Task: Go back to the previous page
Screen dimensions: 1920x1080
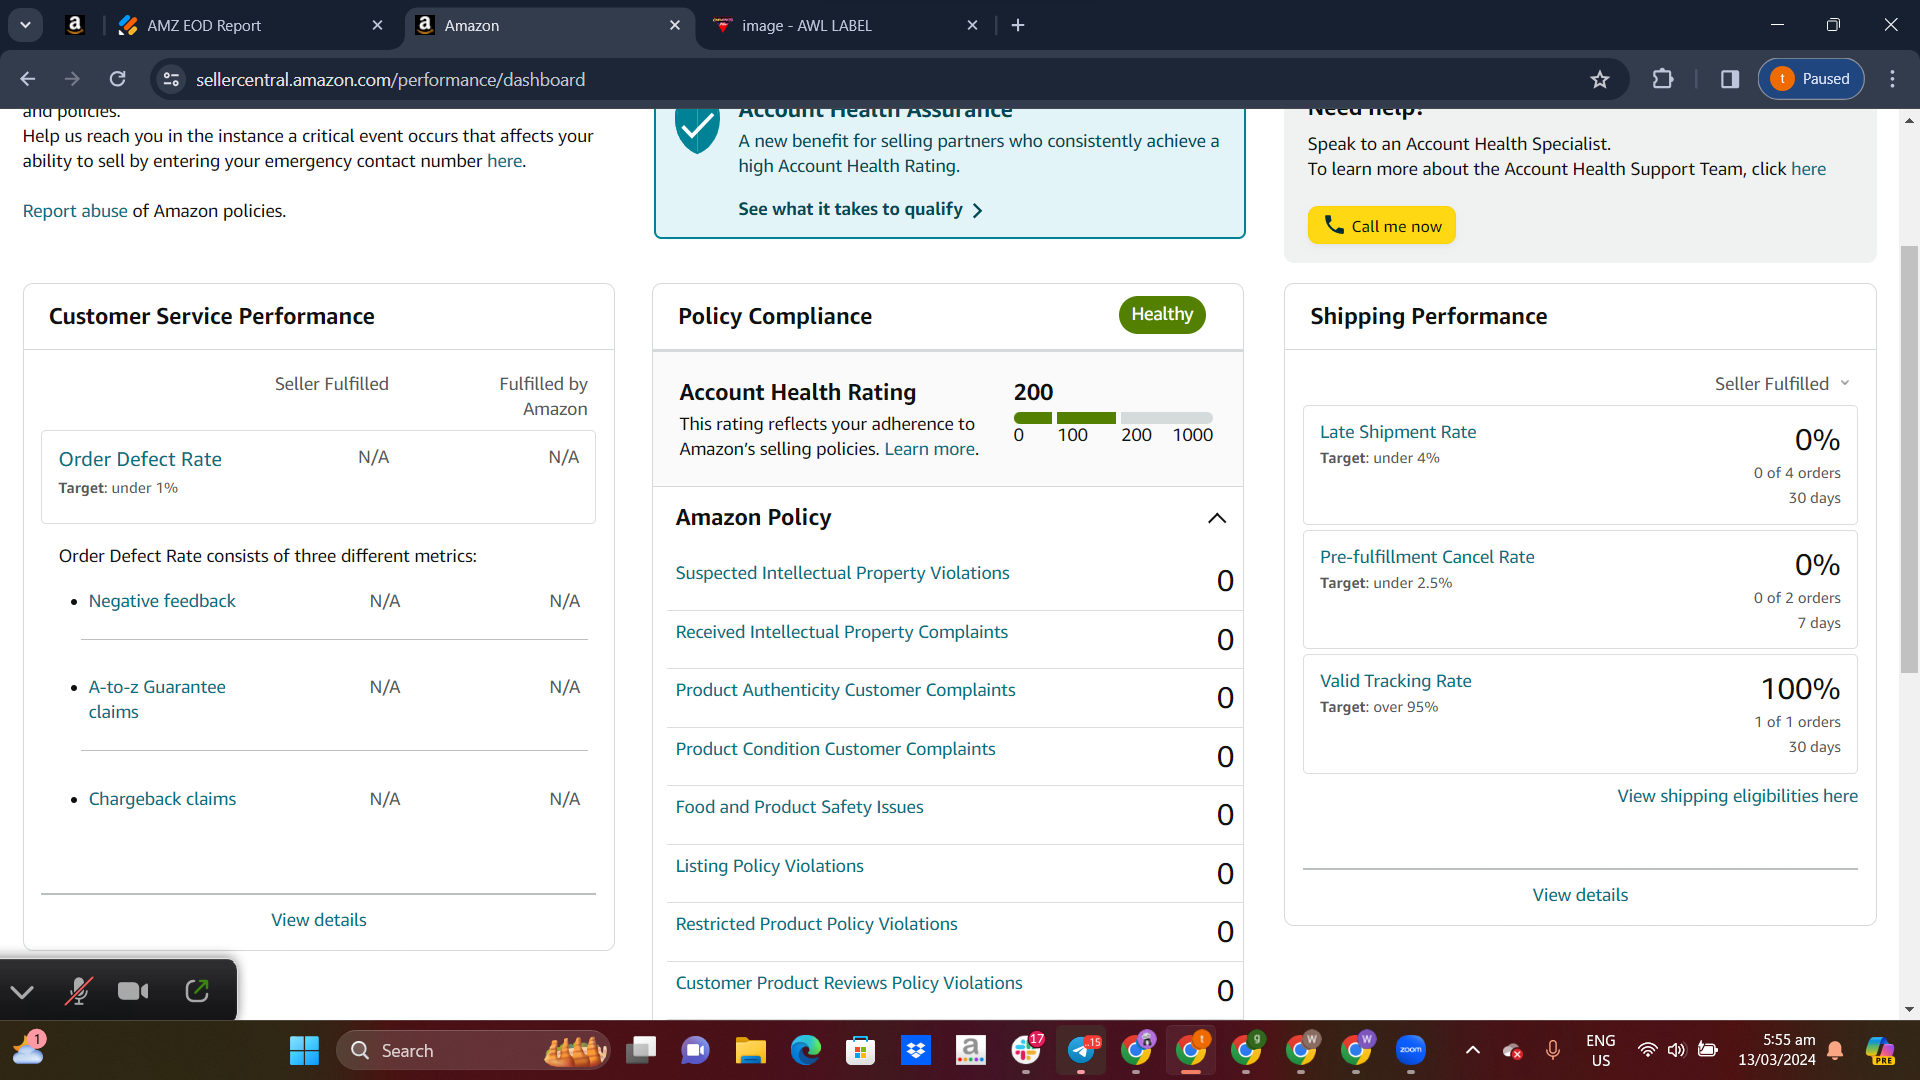Action: tap(28, 79)
